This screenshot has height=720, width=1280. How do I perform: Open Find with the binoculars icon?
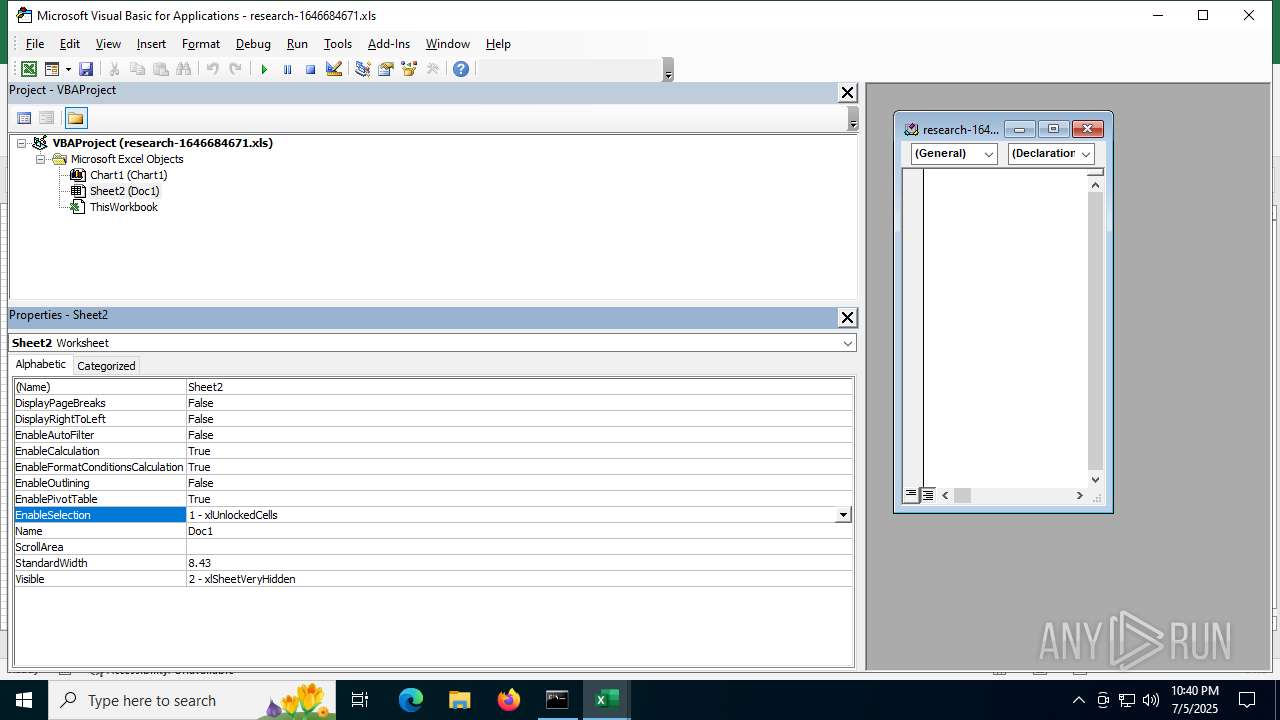183,69
